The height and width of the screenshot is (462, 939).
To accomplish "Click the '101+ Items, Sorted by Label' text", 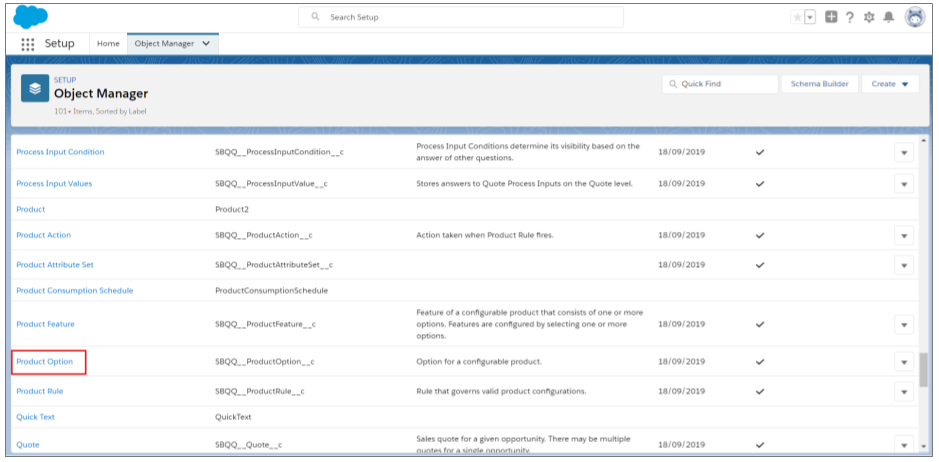I will pyautogui.click(x=100, y=111).
